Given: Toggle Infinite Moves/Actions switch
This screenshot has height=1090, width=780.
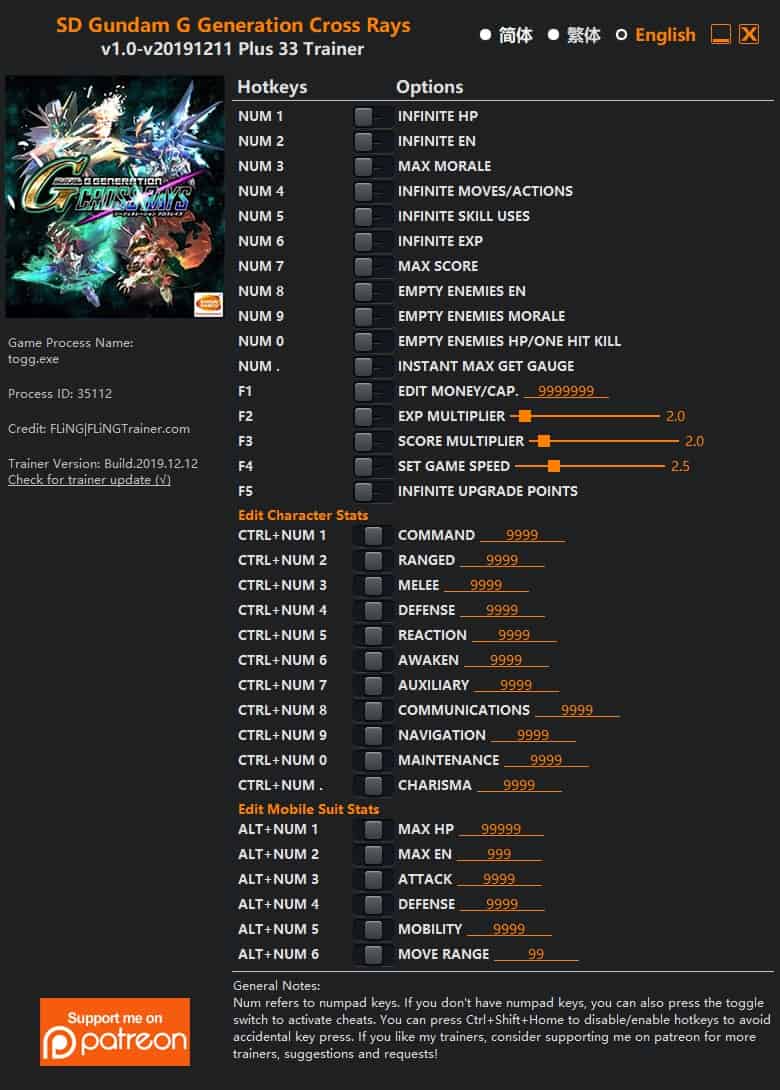Looking at the screenshot, I should click(373, 191).
